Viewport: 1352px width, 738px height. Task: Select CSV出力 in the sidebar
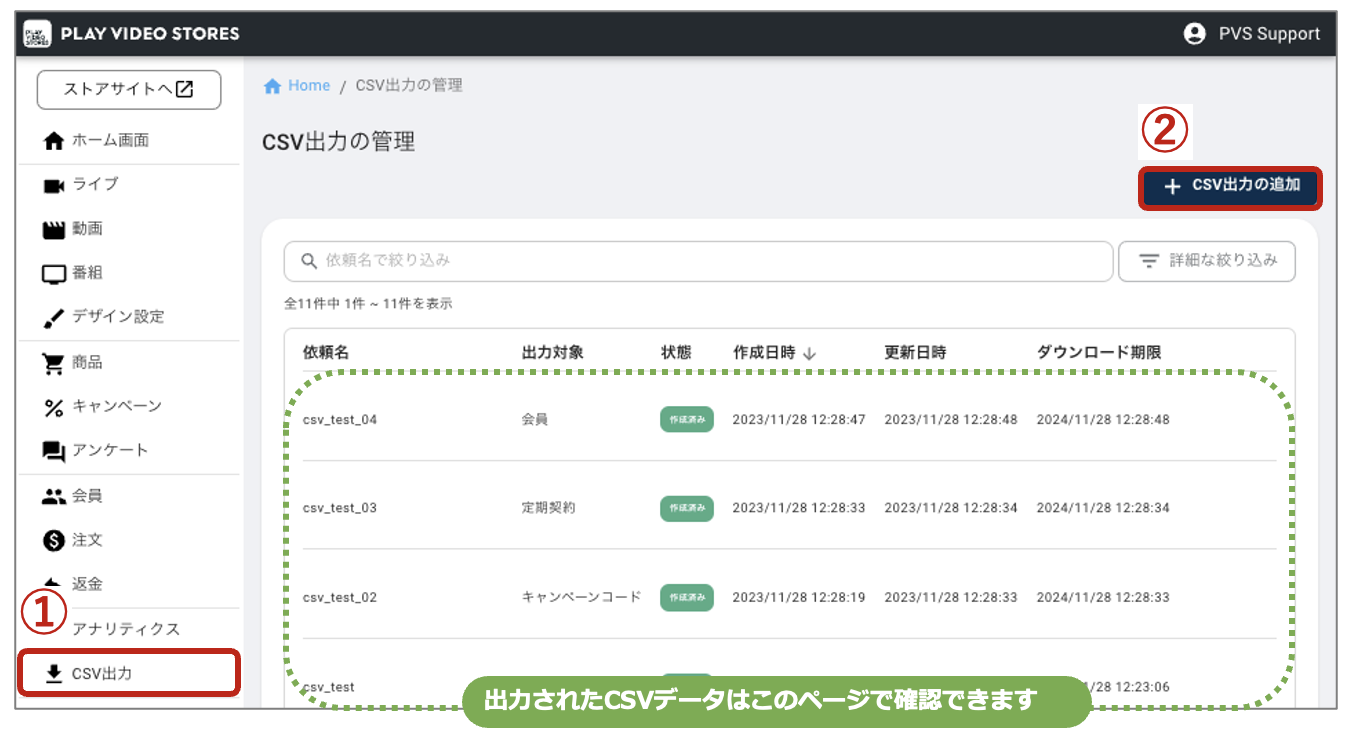pyautogui.click(x=101, y=673)
